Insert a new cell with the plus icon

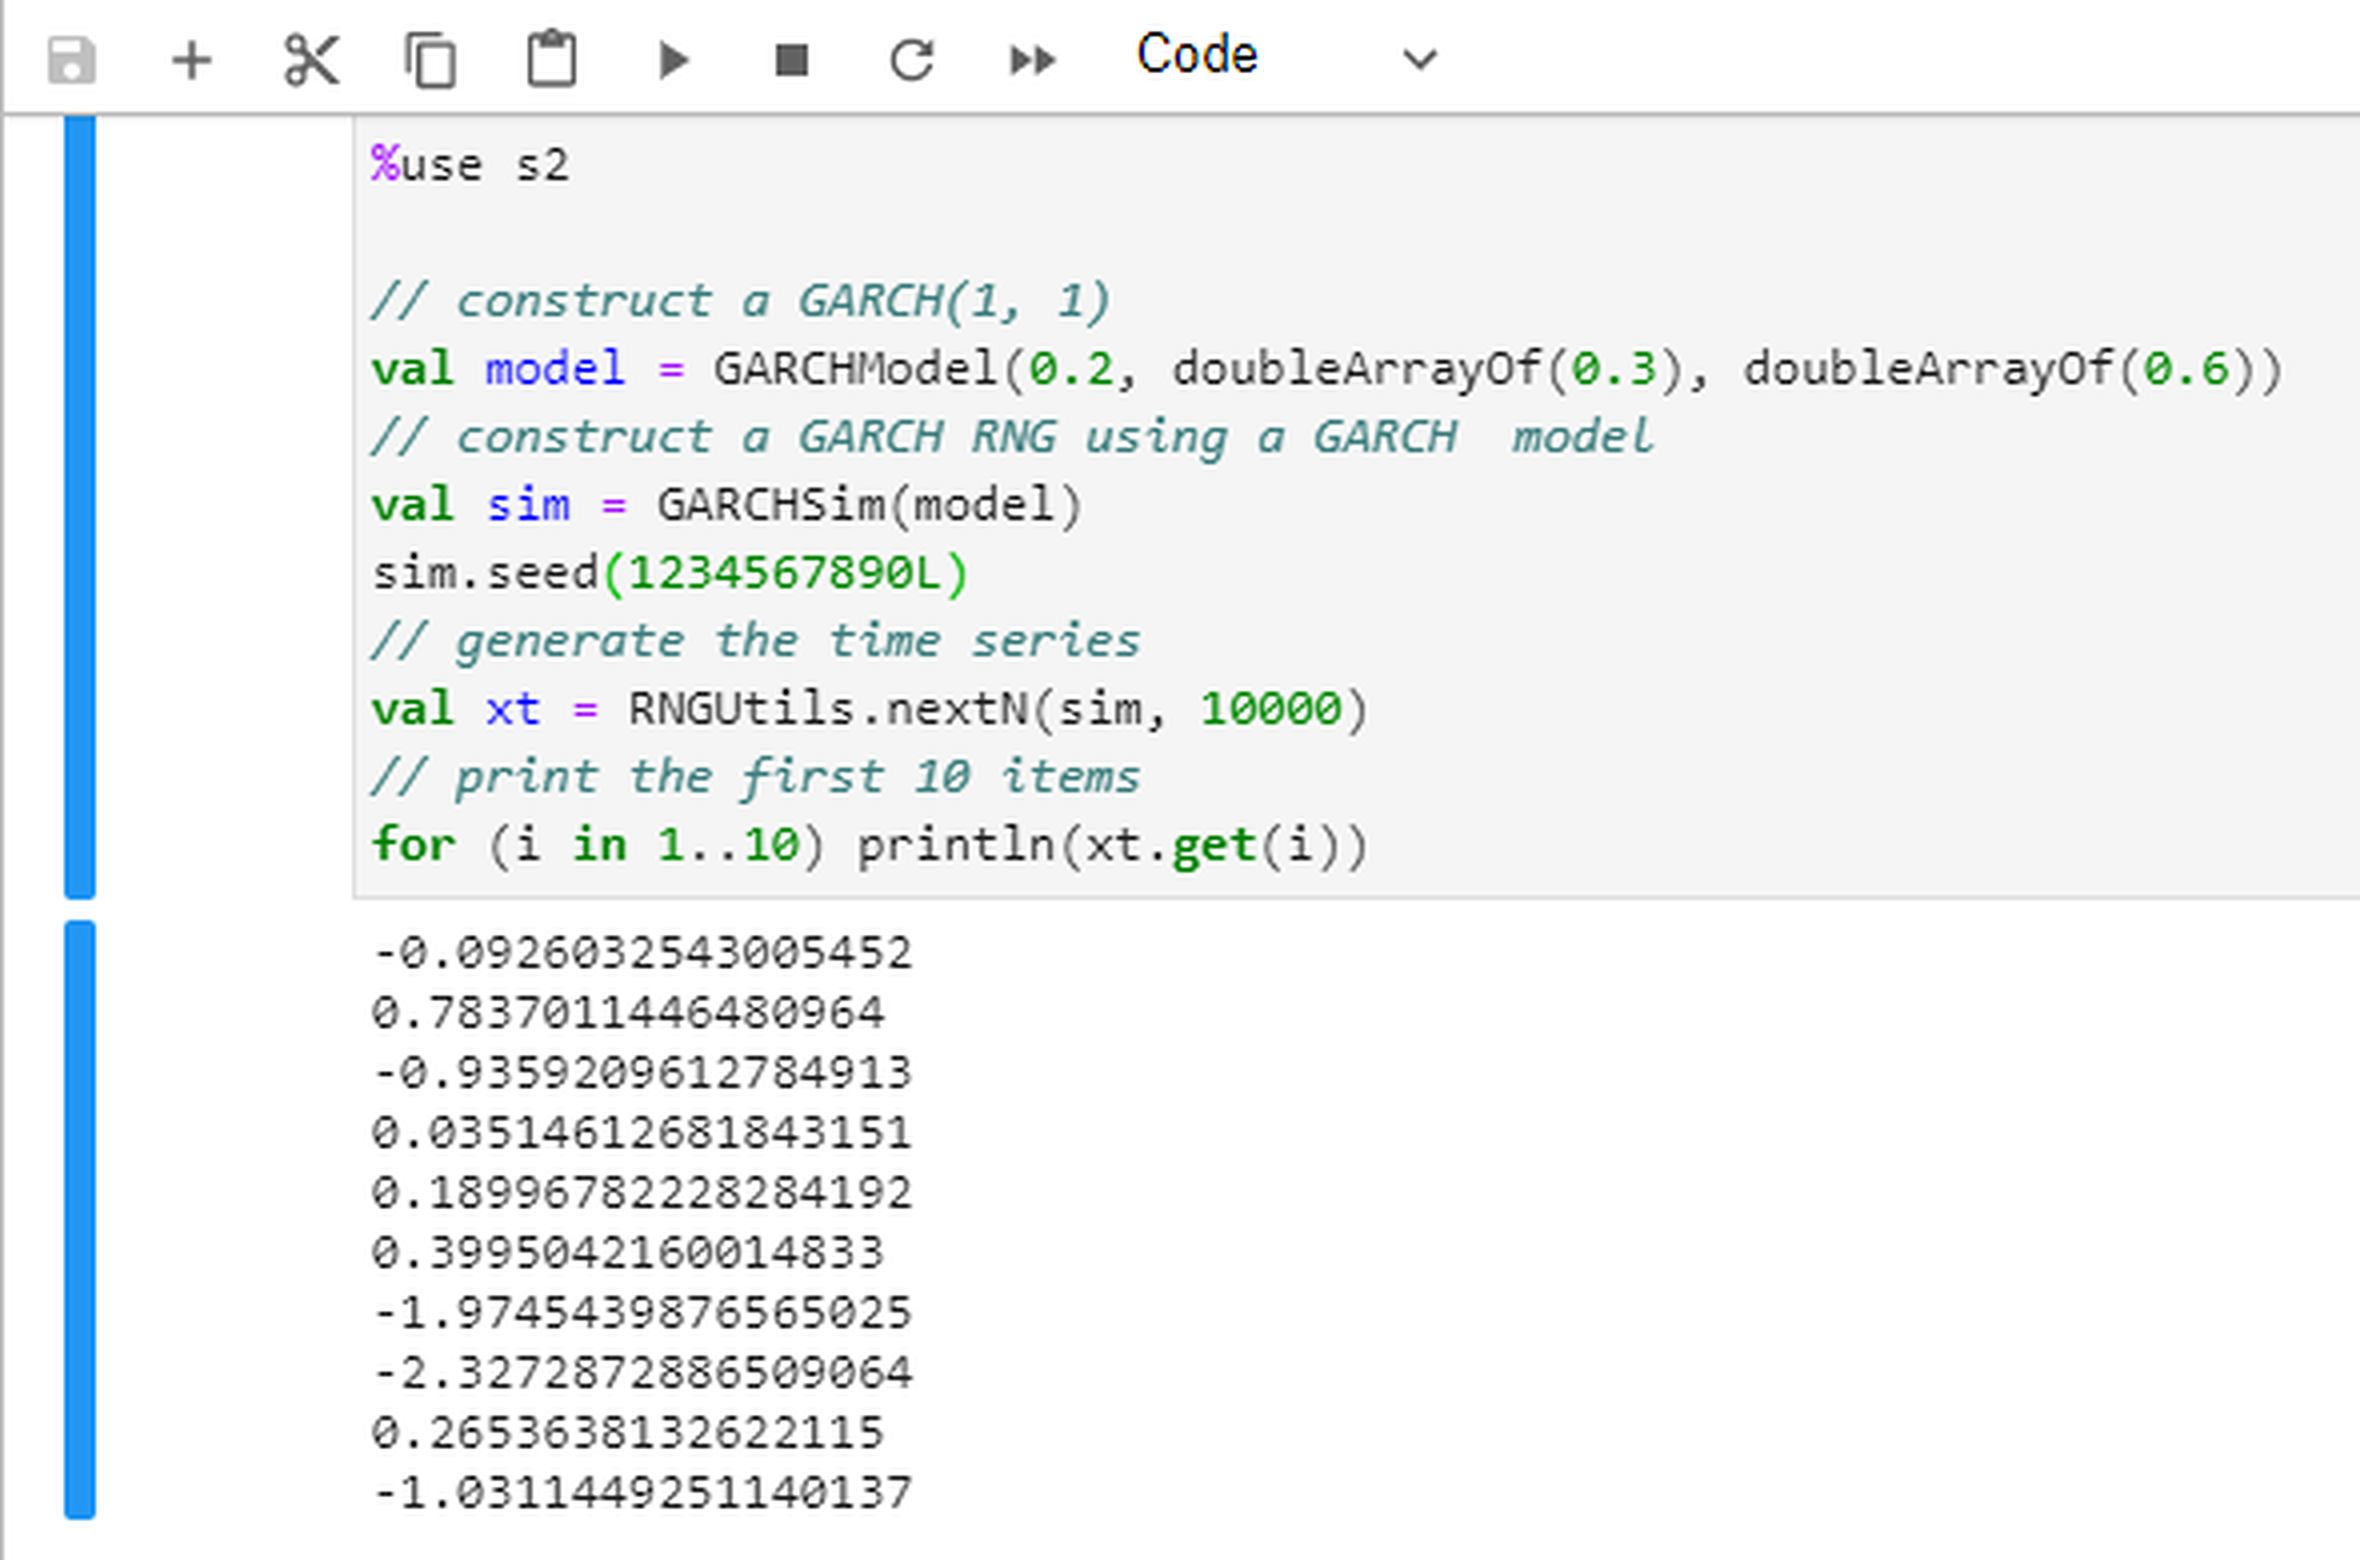tap(191, 61)
